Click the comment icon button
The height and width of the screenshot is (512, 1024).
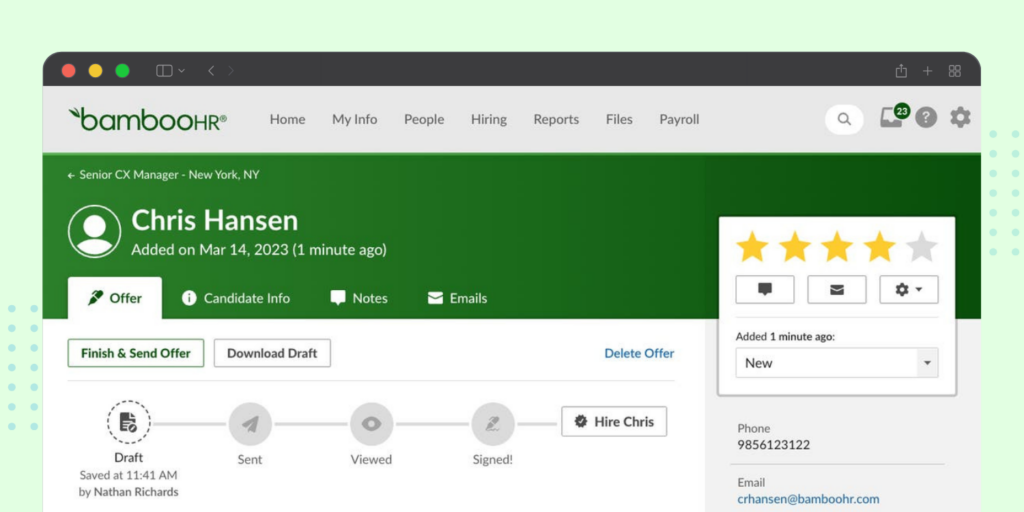[x=765, y=289]
